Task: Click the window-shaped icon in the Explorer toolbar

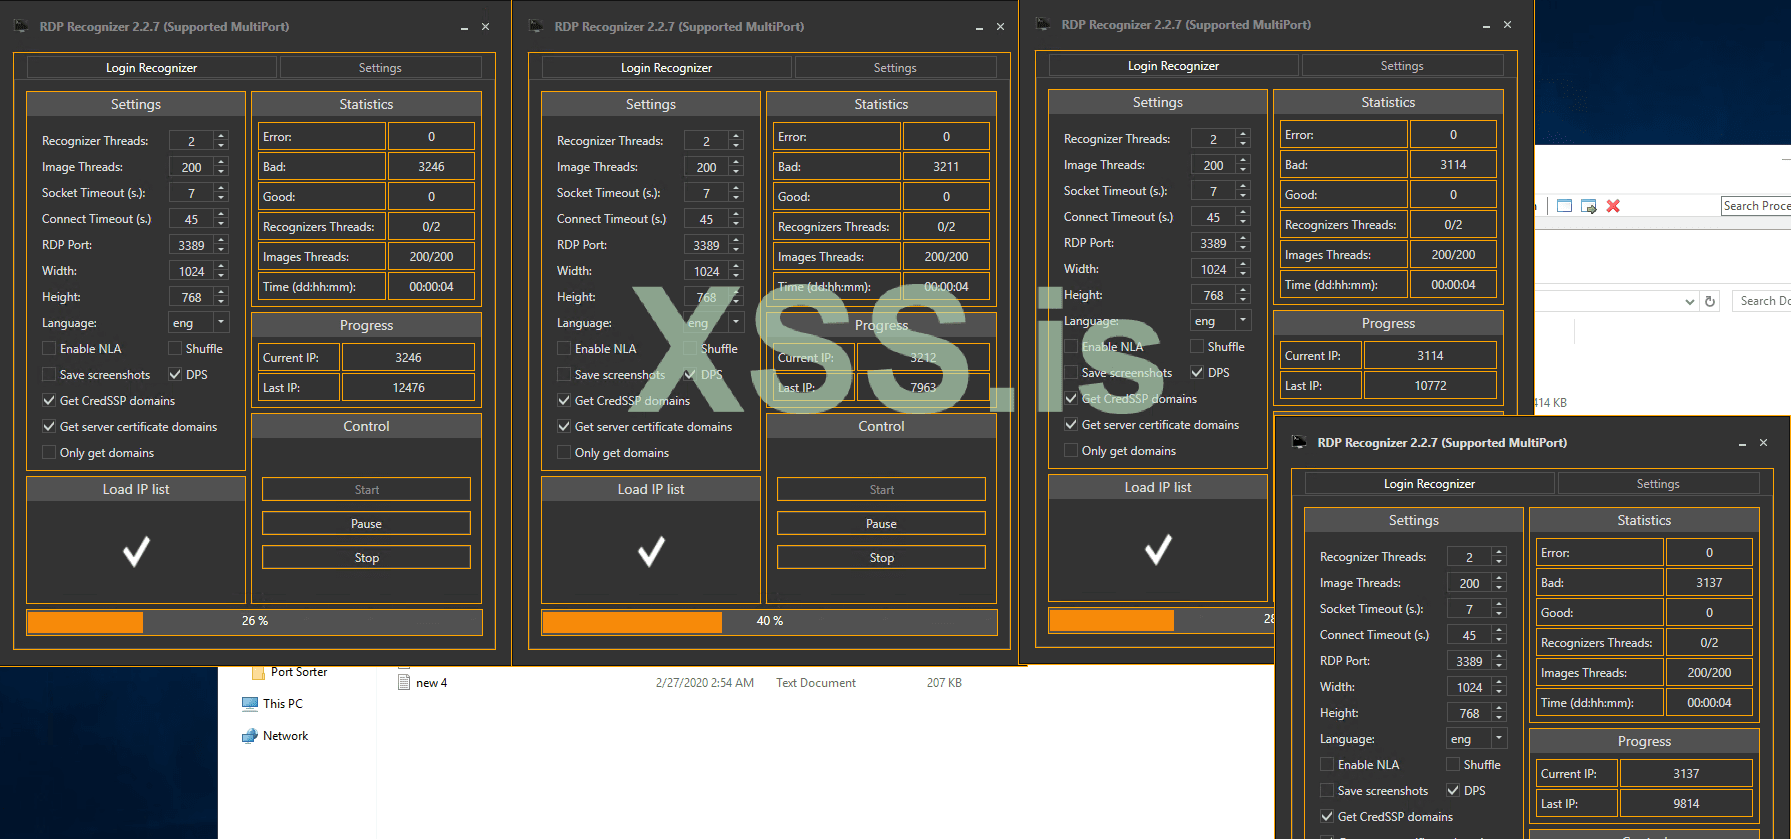Action: coord(1565,206)
